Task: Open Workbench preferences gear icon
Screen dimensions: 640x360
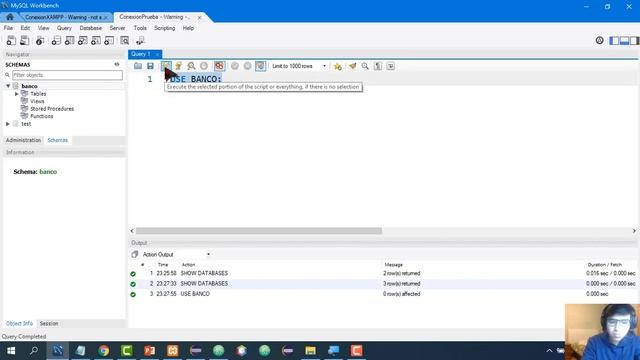Action: (599, 40)
